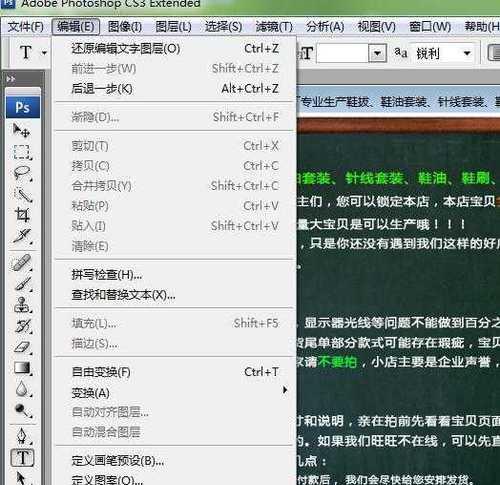Click the Ps logo in toolbox
This screenshot has height=485, width=500.
click(x=23, y=107)
